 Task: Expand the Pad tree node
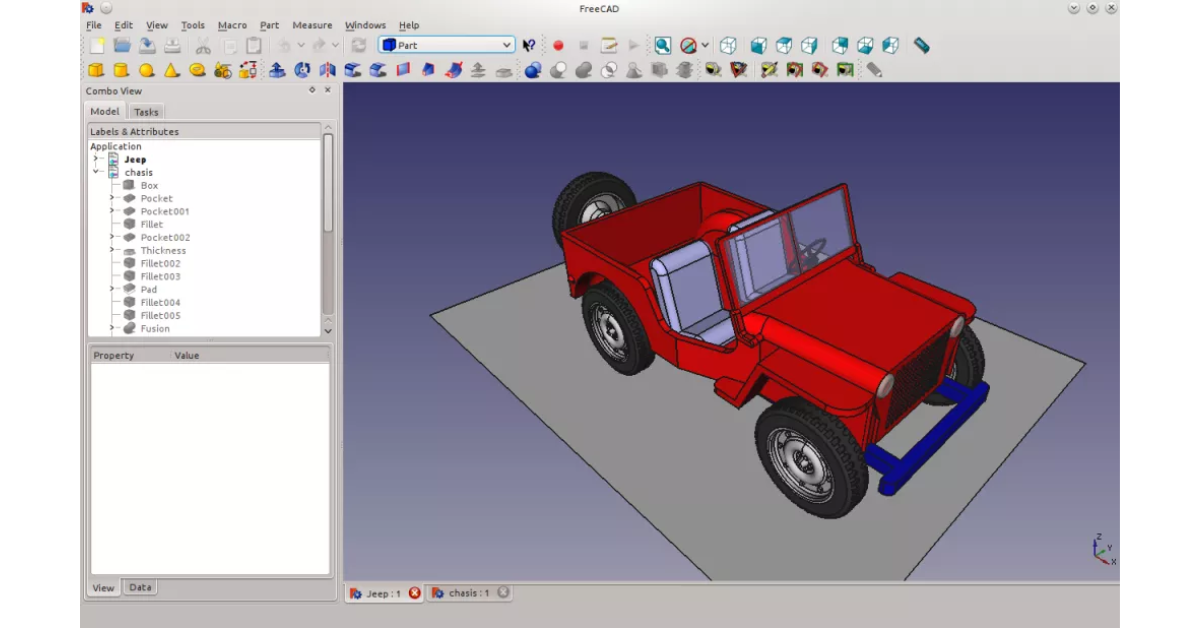(x=113, y=289)
